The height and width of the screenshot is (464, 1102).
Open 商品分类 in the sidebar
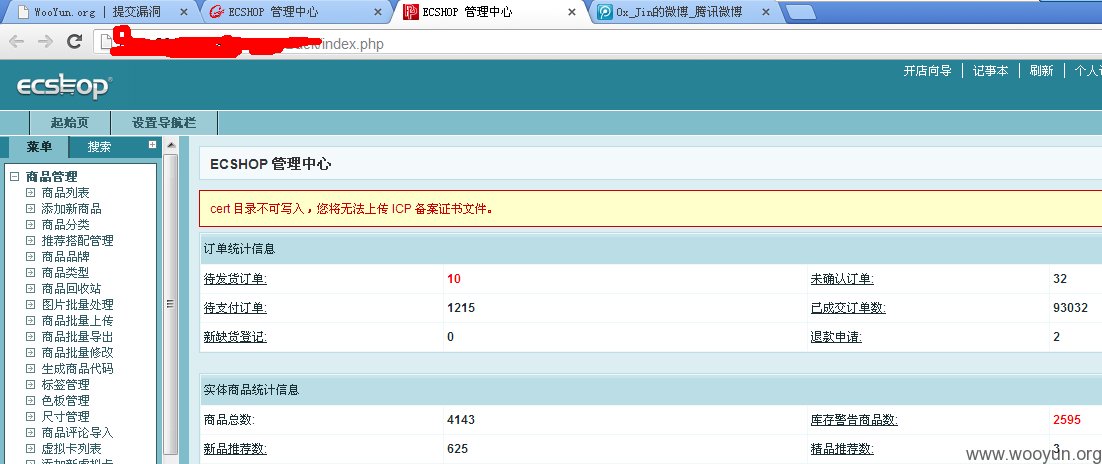(65, 225)
